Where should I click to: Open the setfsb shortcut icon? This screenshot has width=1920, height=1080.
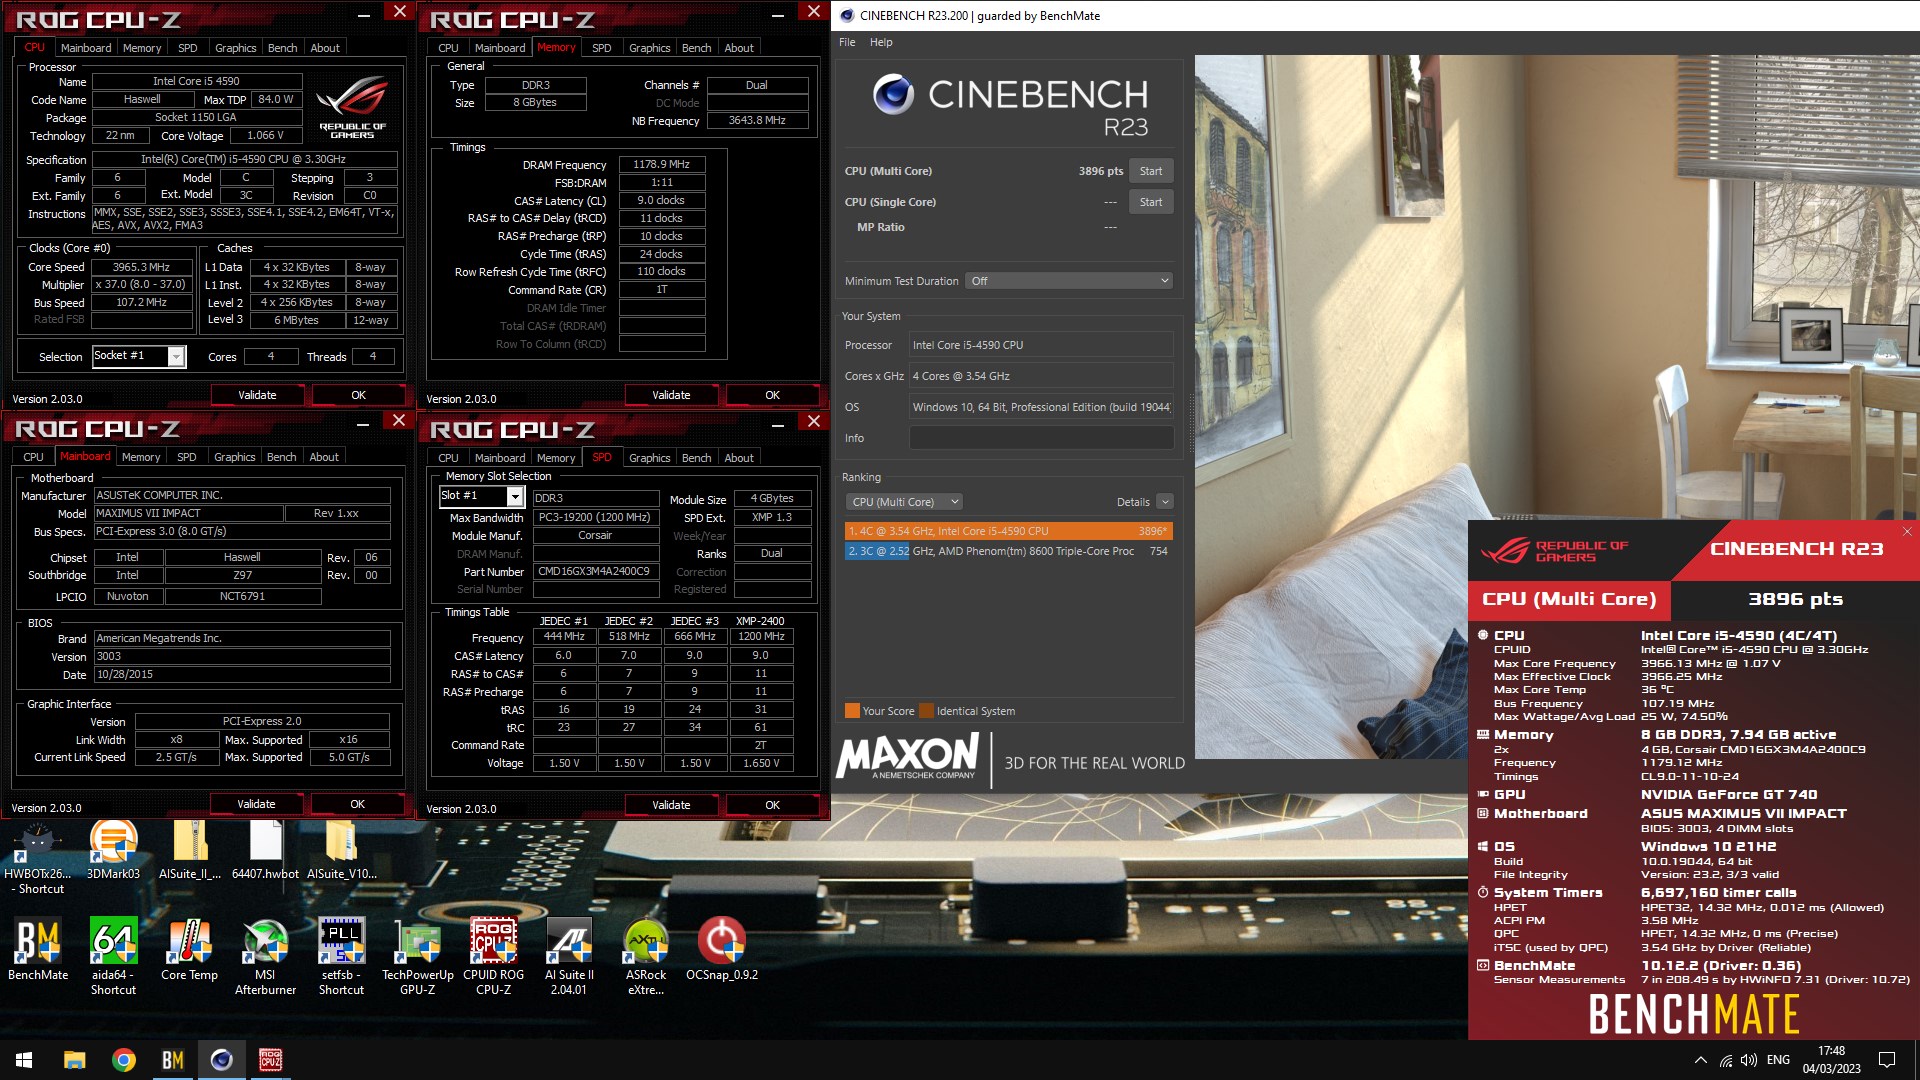341,955
